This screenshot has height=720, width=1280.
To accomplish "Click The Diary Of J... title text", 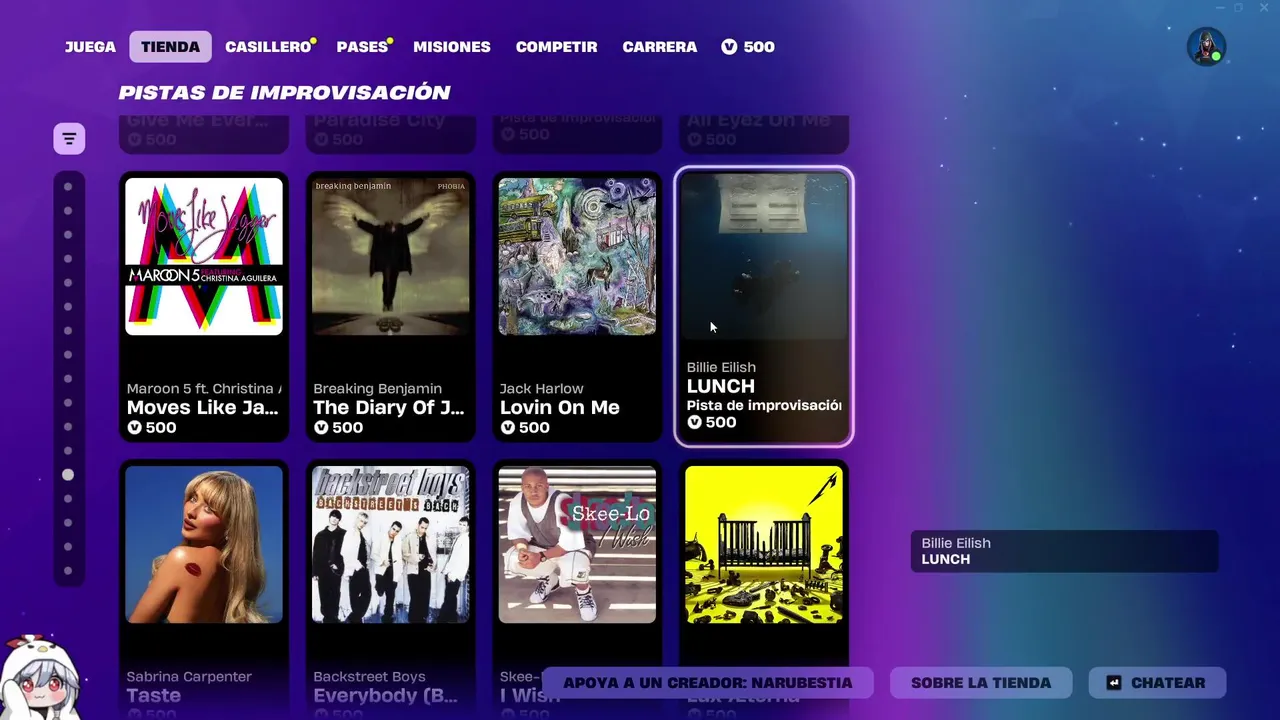I will coord(389,408).
